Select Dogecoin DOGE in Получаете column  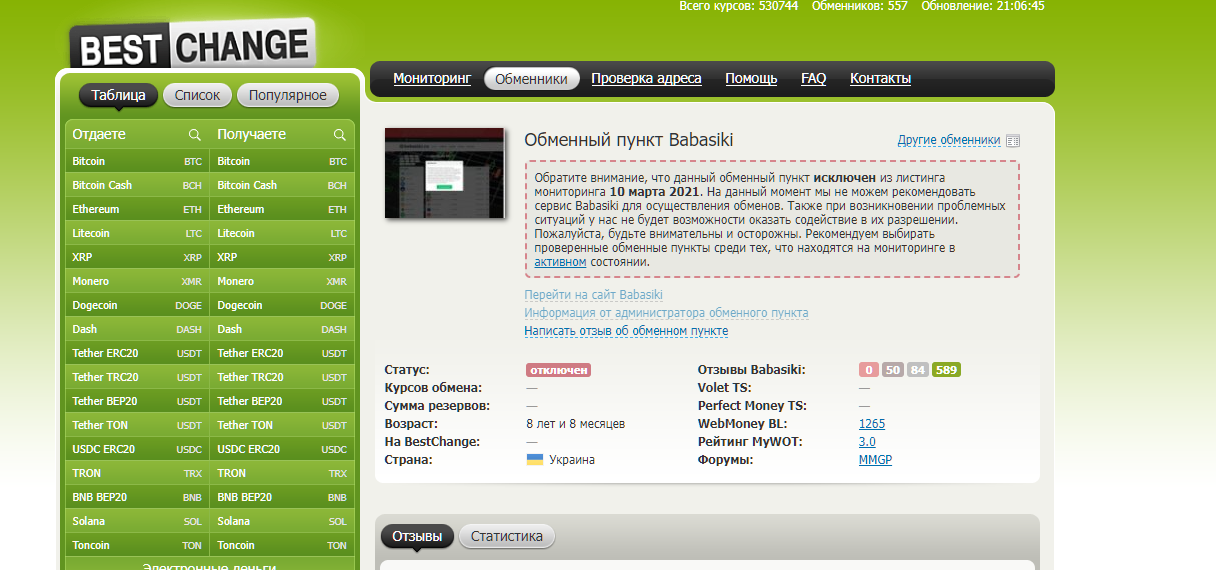pos(282,305)
